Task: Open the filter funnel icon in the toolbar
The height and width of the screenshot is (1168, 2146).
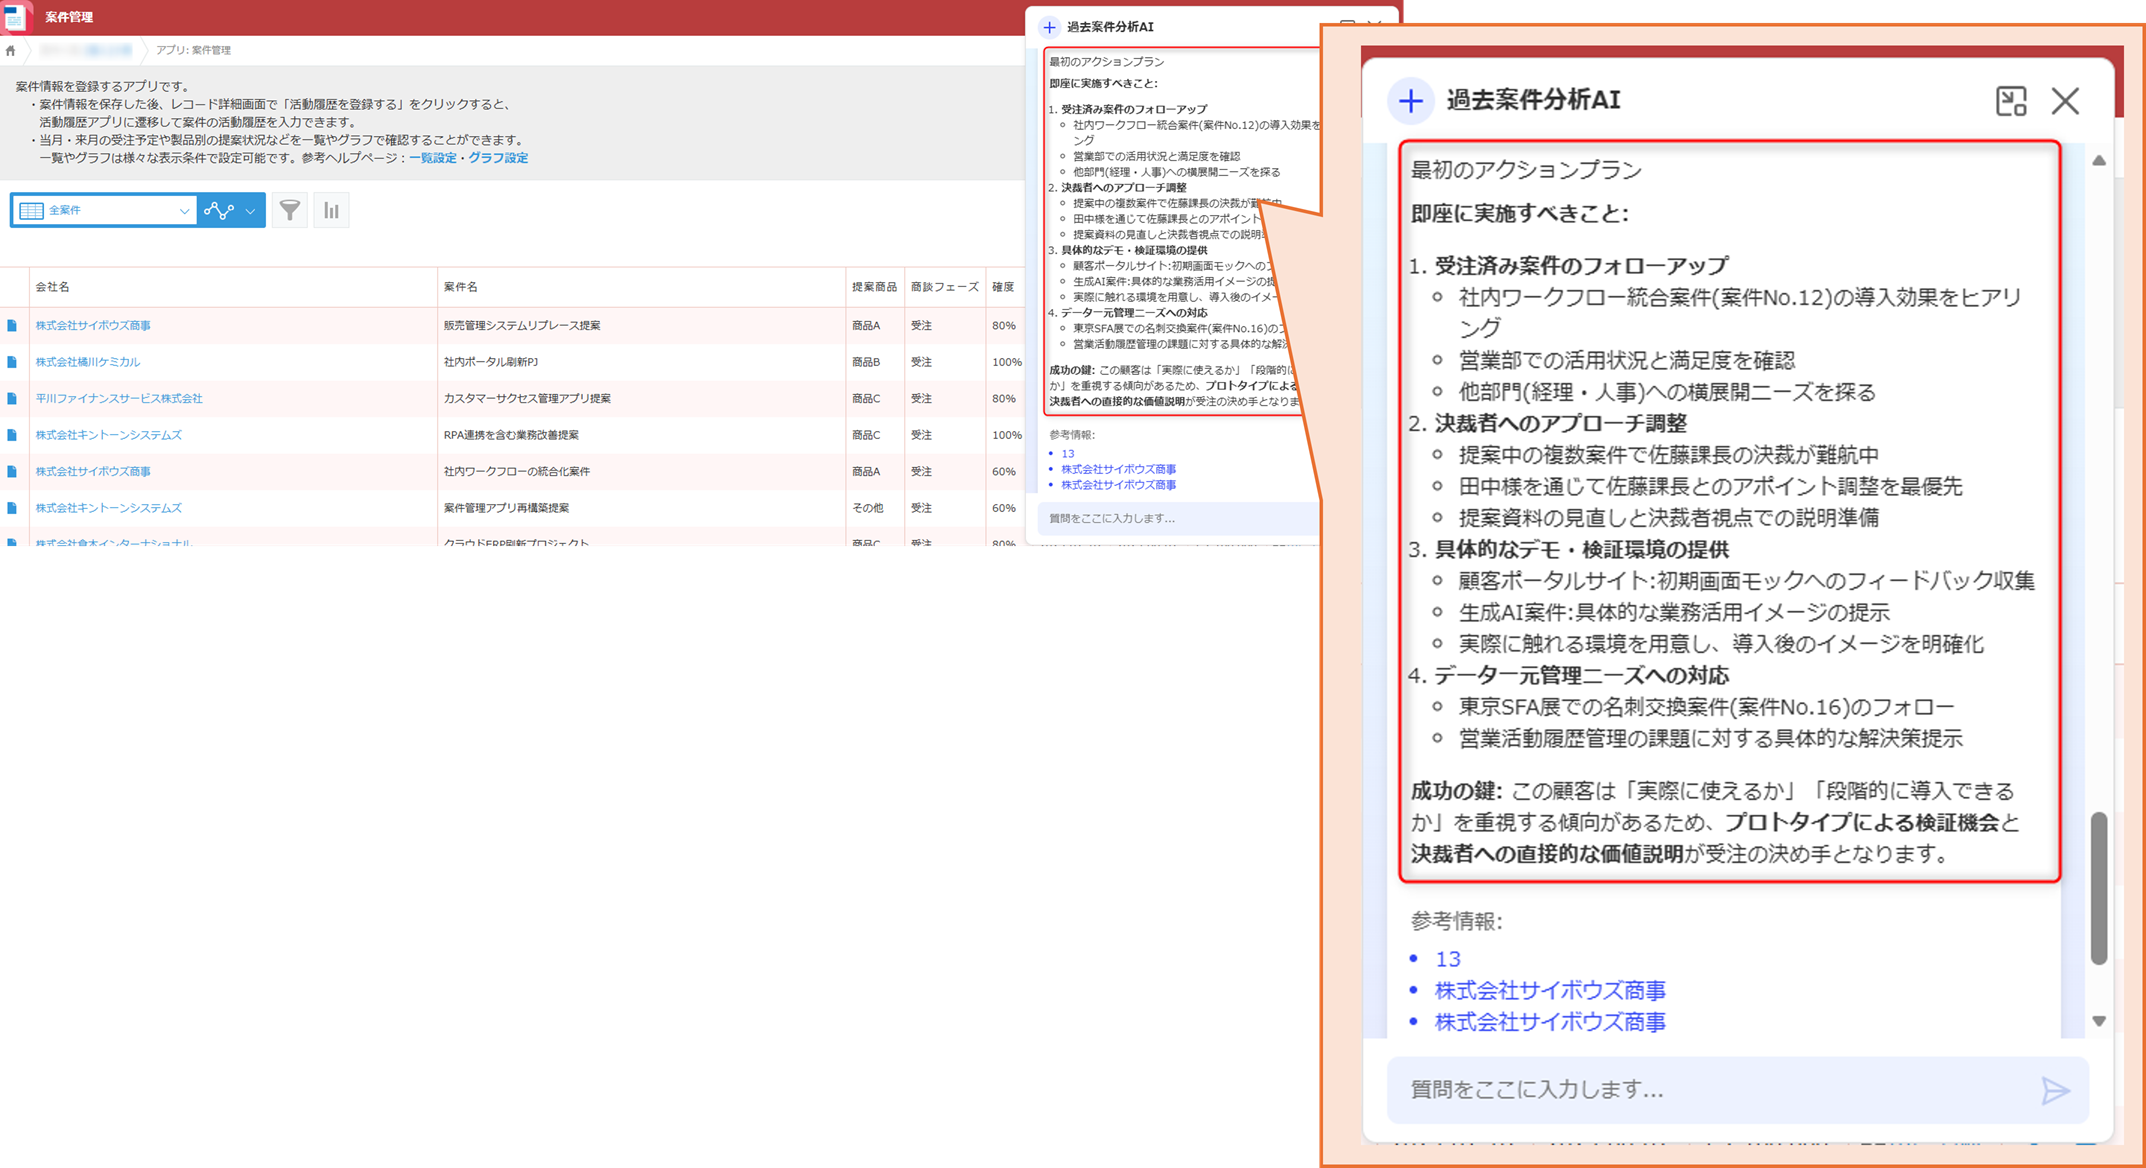Action: pos(290,210)
